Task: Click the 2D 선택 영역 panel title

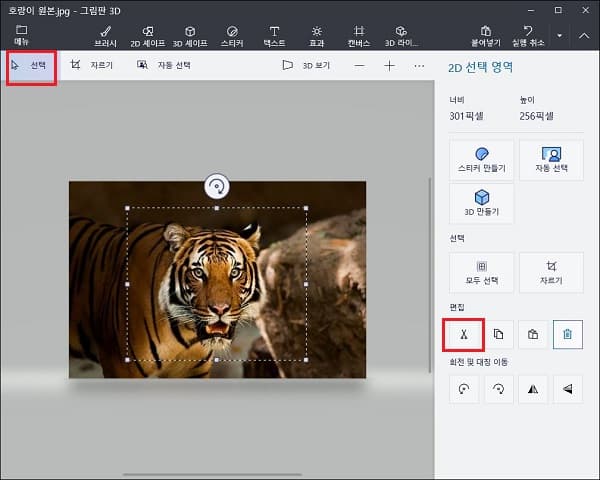Action: [480, 68]
